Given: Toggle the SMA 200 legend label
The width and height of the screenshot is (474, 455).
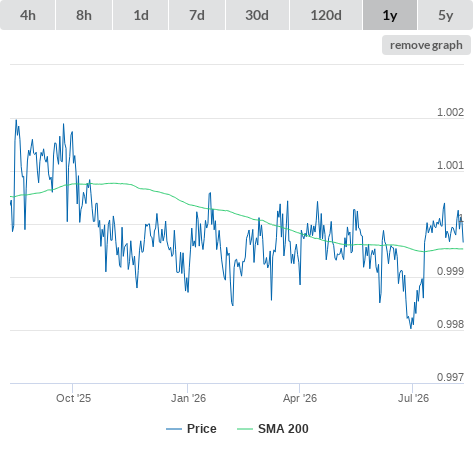Looking at the screenshot, I should point(283,429).
